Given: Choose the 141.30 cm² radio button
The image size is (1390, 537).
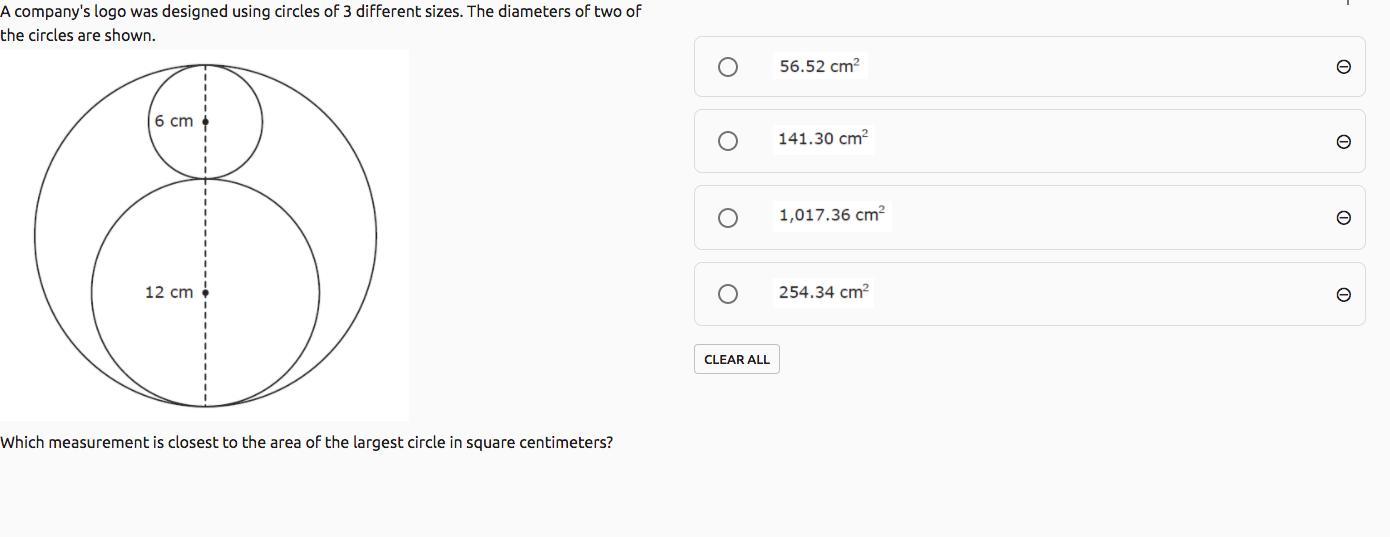Looking at the screenshot, I should pos(728,141).
